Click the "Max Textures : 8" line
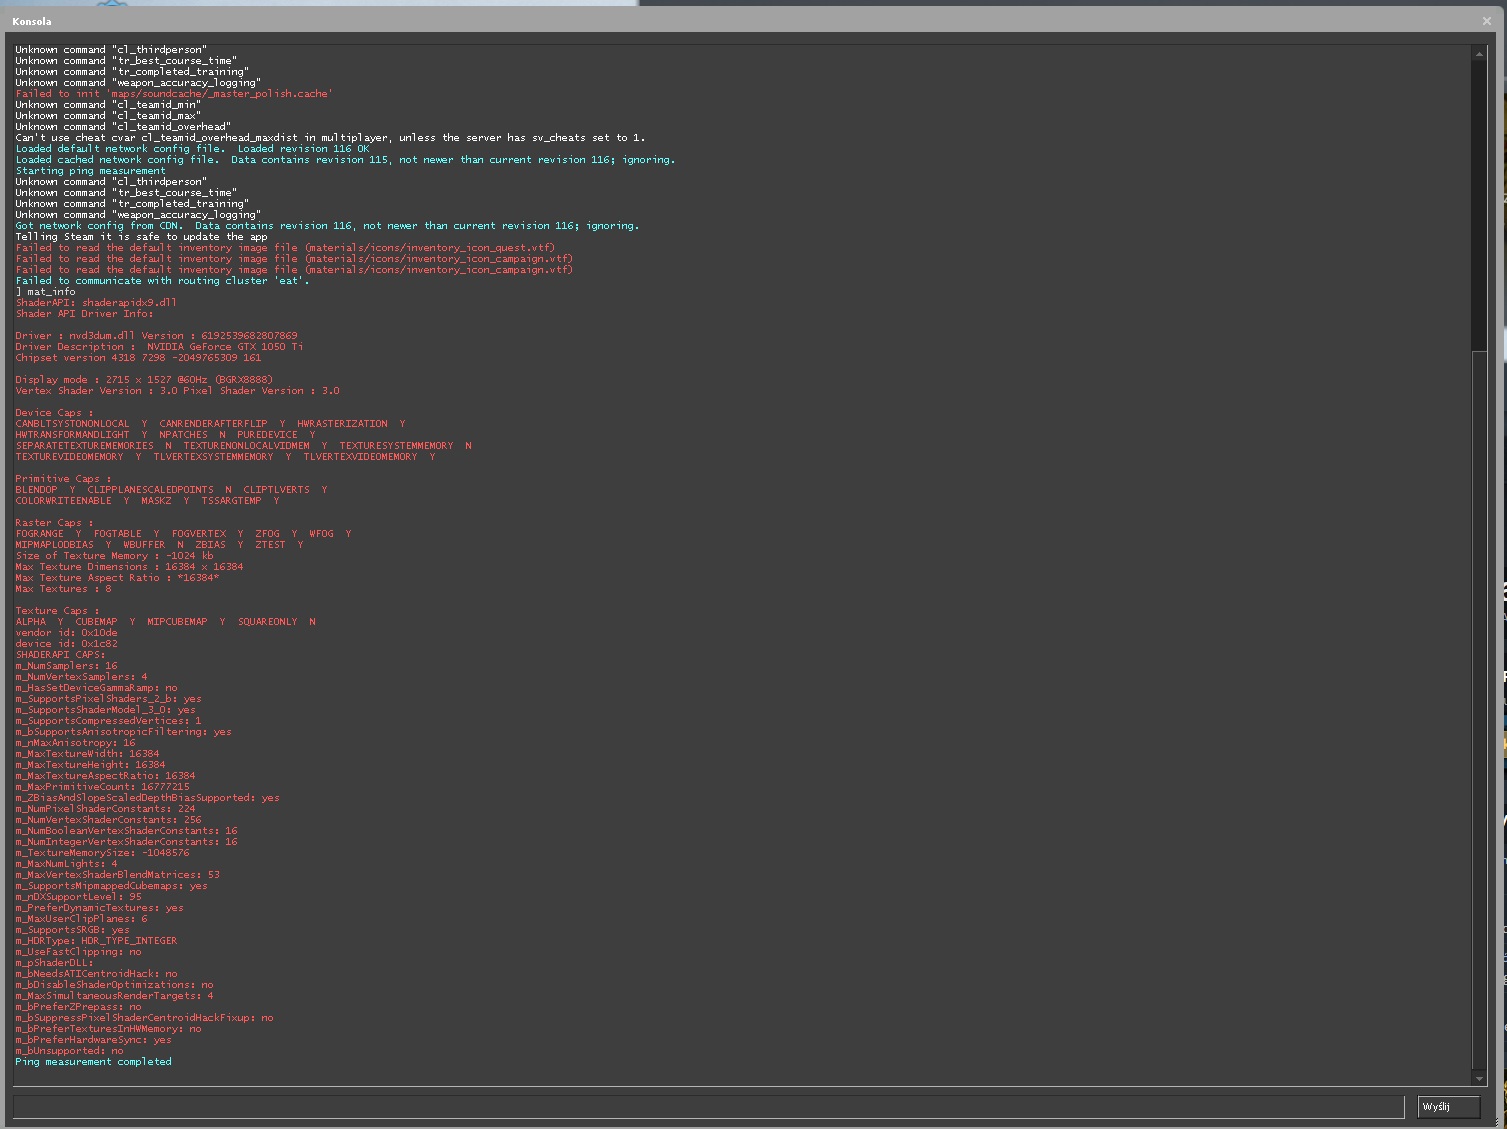The width and height of the screenshot is (1507, 1129). [x=63, y=589]
